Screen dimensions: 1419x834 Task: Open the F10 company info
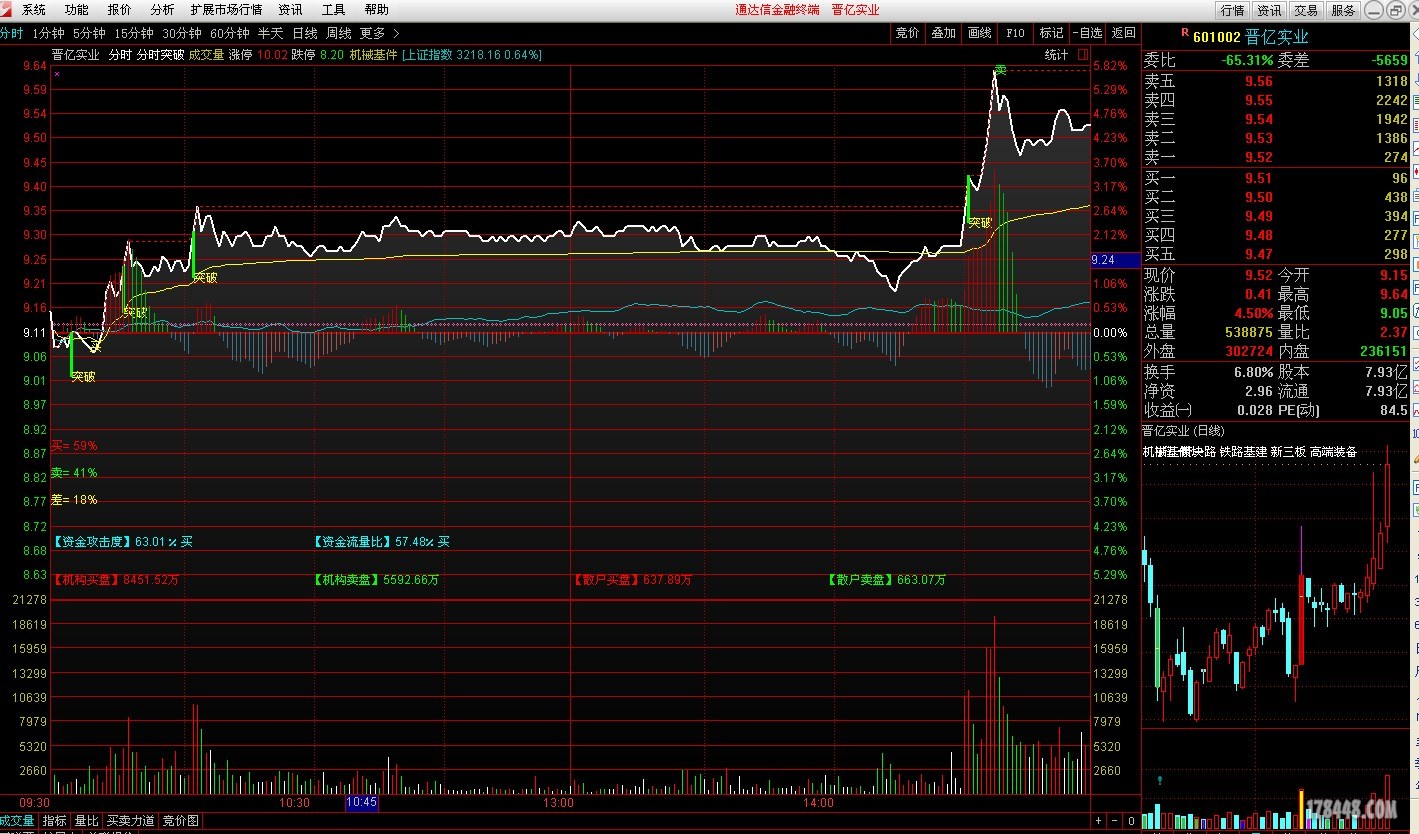(x=1015, y=33)
